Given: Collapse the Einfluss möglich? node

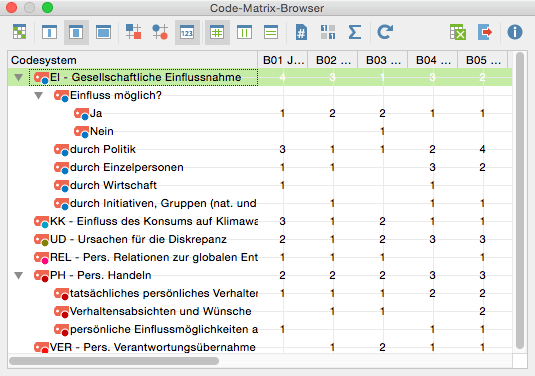Looking at the screenshot, I should tap(39, 96).
